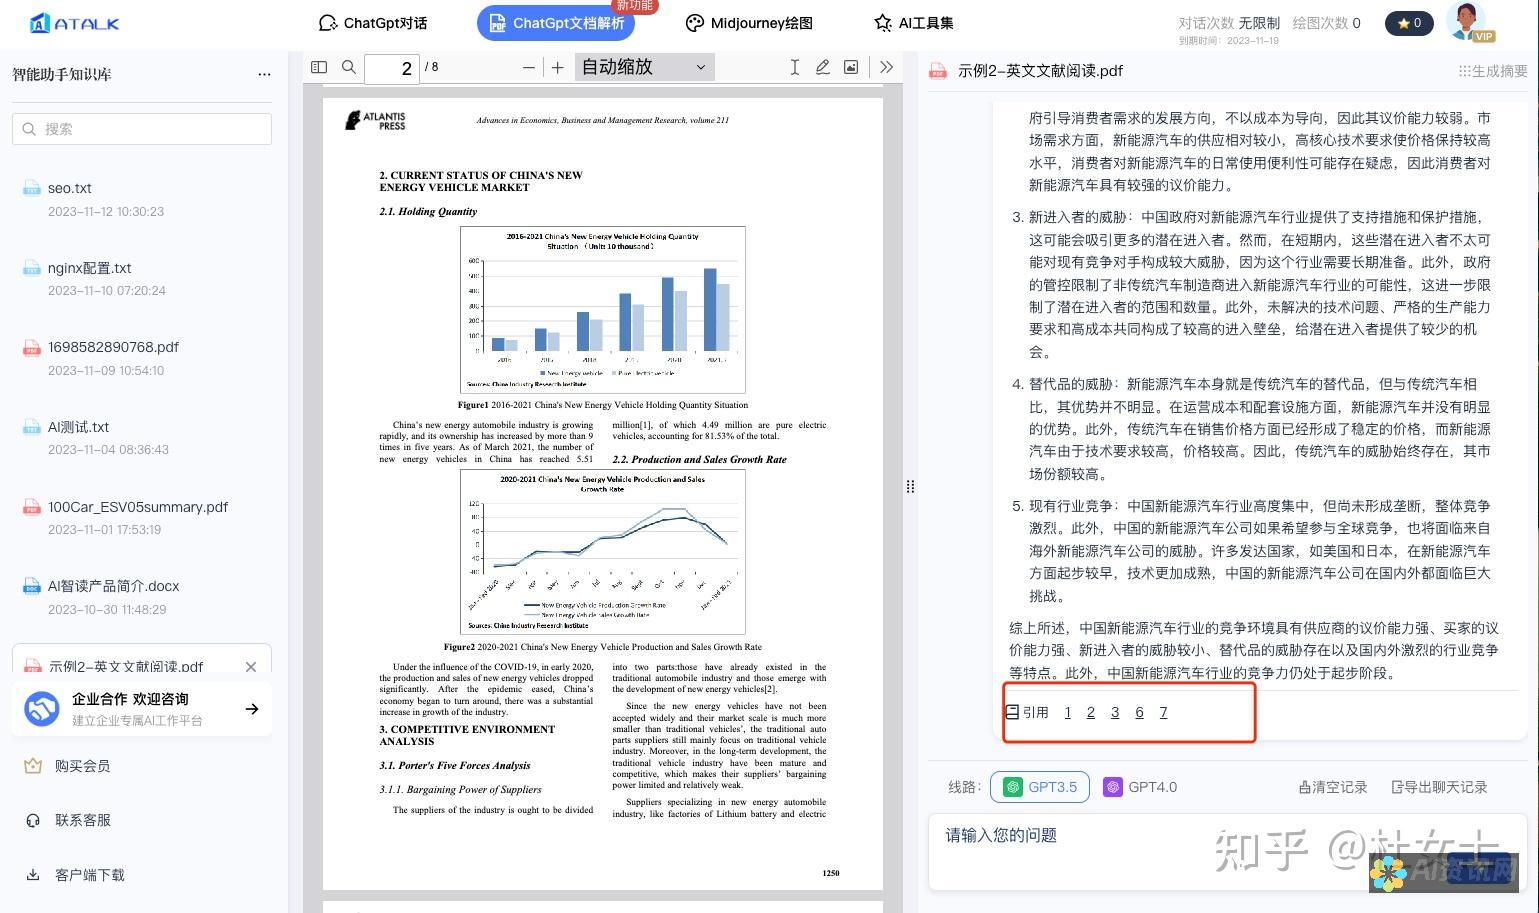Open PDF toolbar more tools chevrons
The image size is (1539, 913).
coord(887,67)
